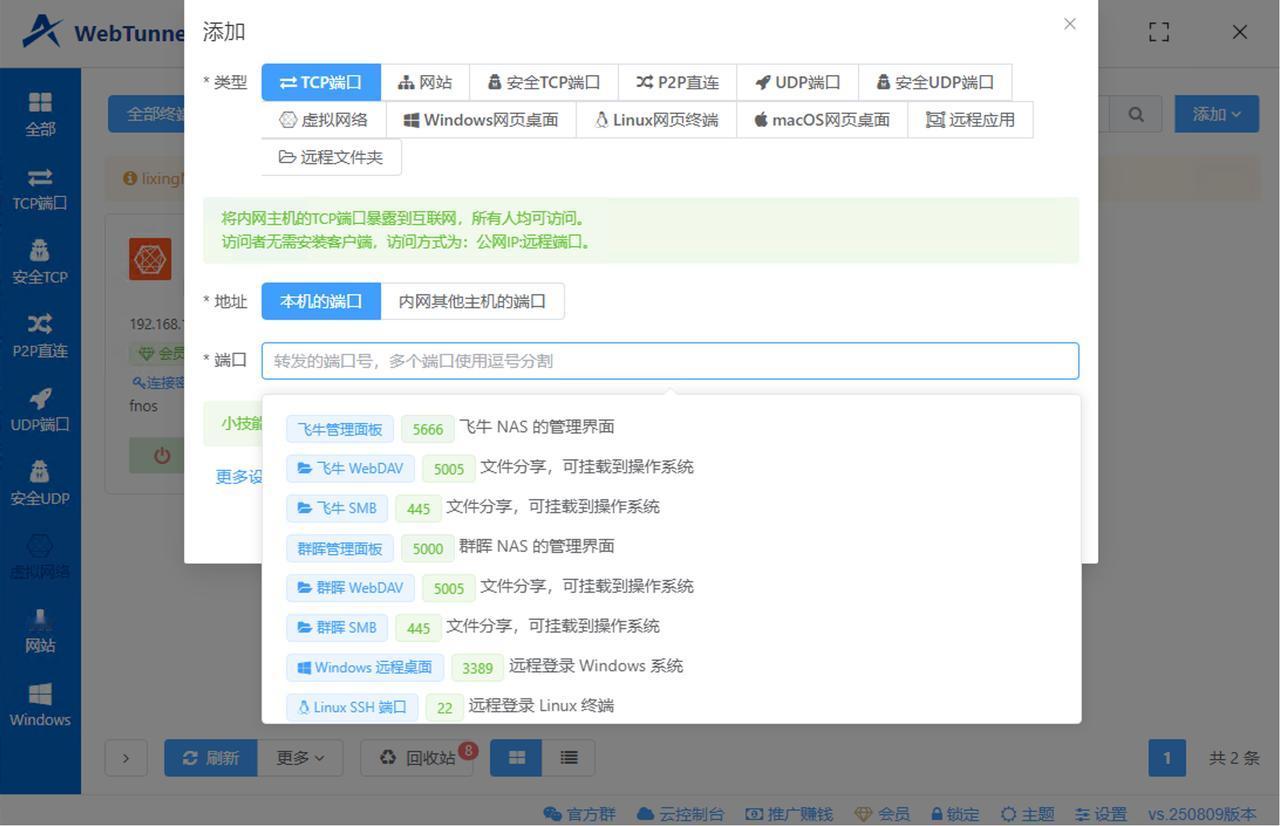Click the search magnifier button
Screen dimensions: 1280x826
click(1136, 114)
